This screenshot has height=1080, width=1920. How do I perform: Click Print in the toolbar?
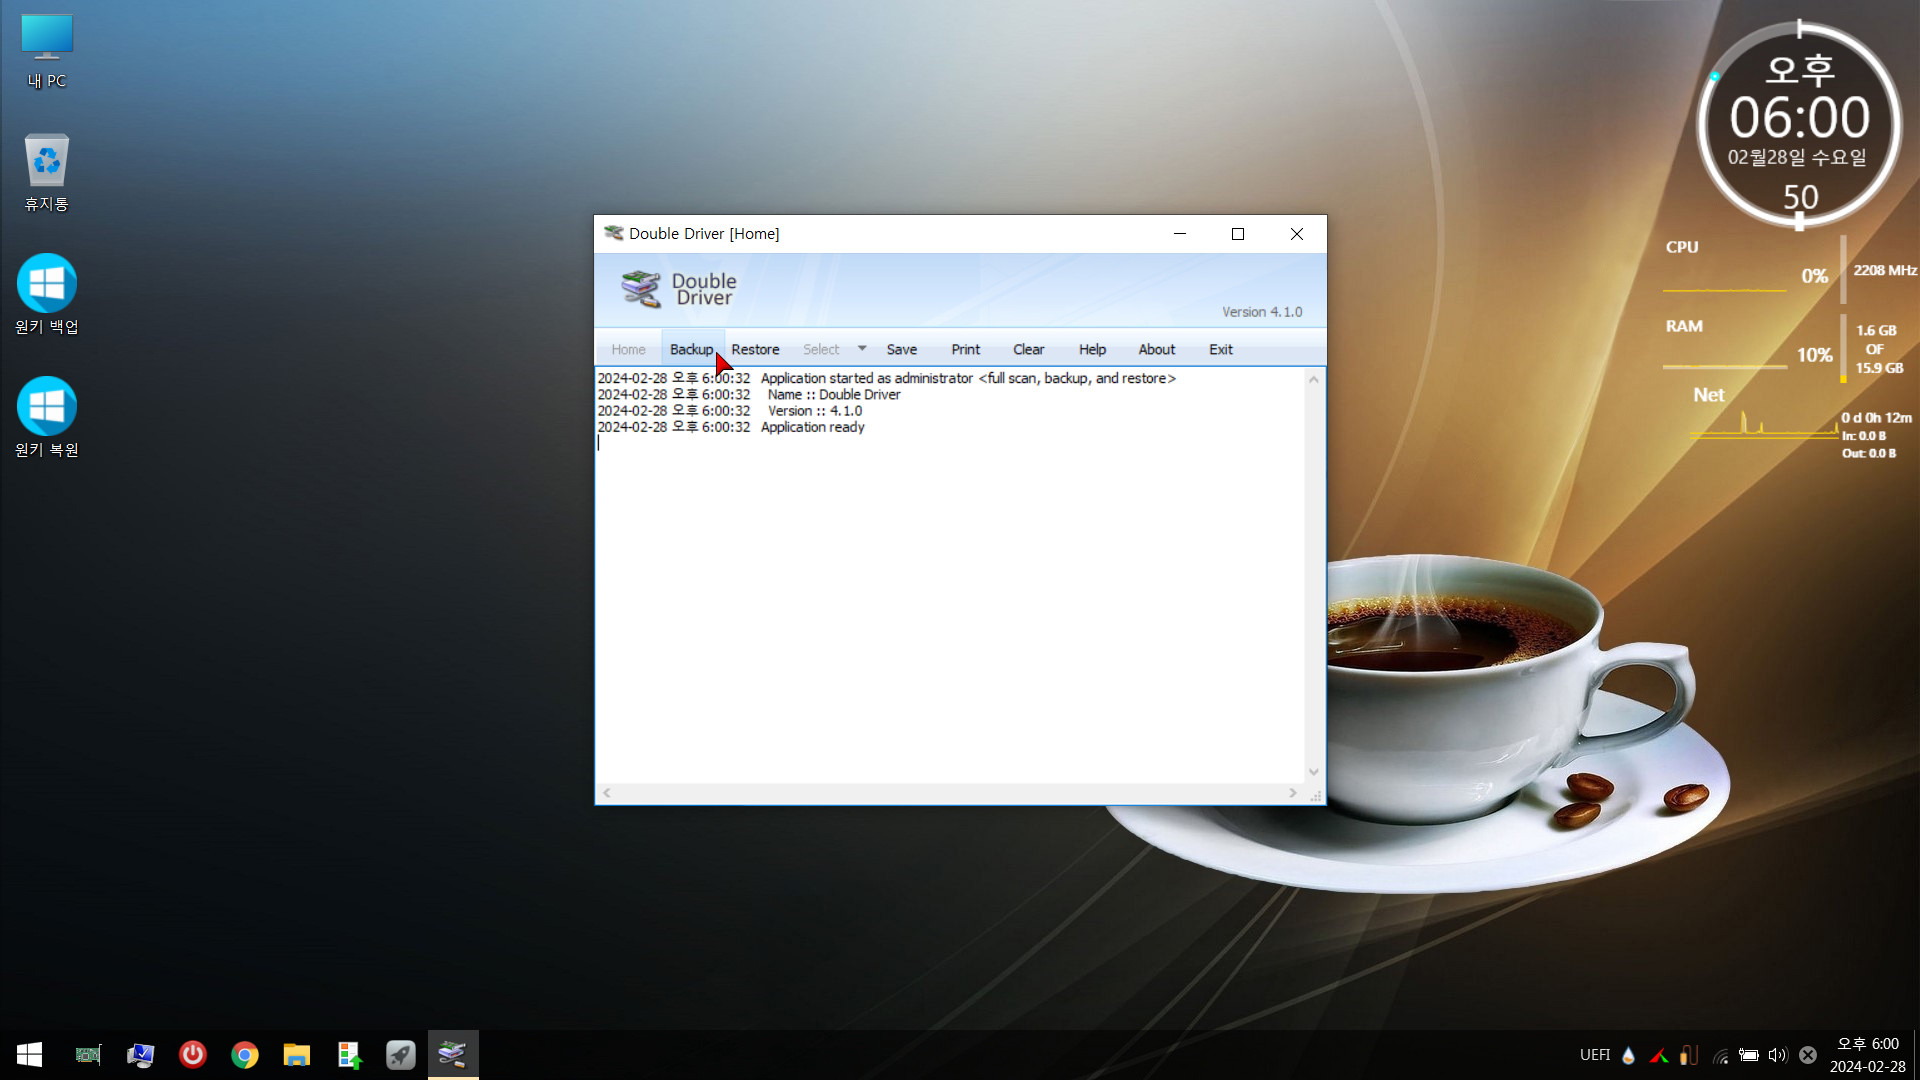(965, 349)
